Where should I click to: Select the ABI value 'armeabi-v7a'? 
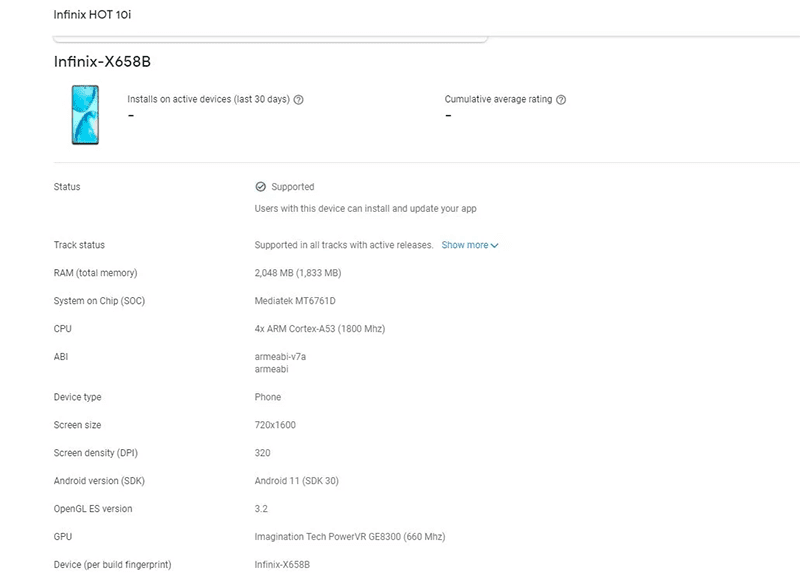coord(280,357)
